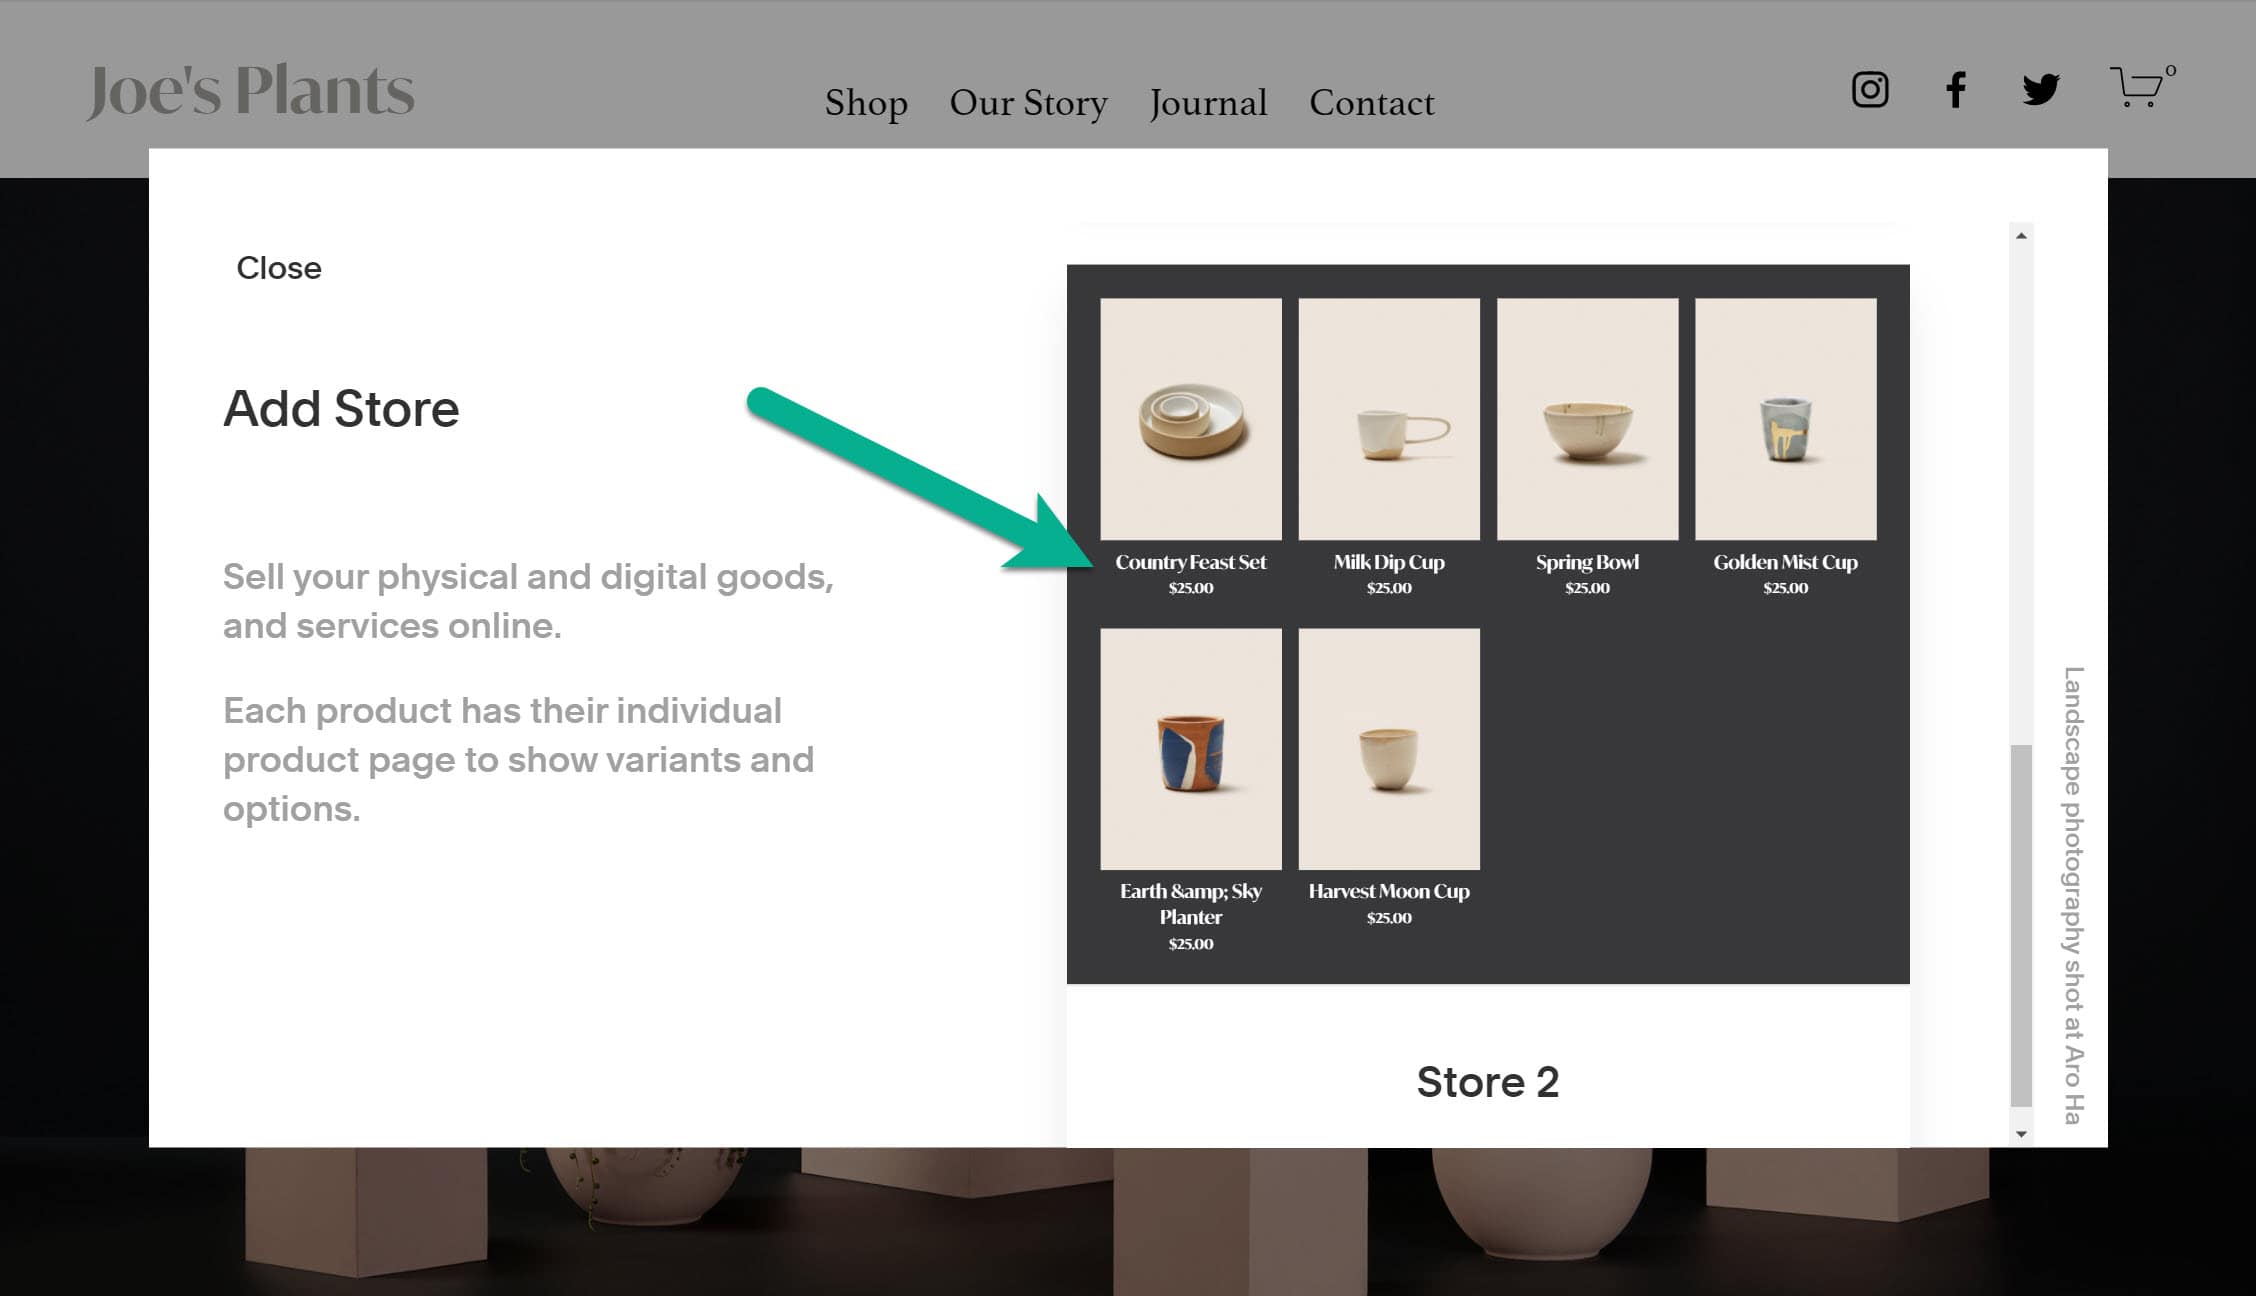Click the Harvest Moon Cup price label

(x=1389, y=917)
